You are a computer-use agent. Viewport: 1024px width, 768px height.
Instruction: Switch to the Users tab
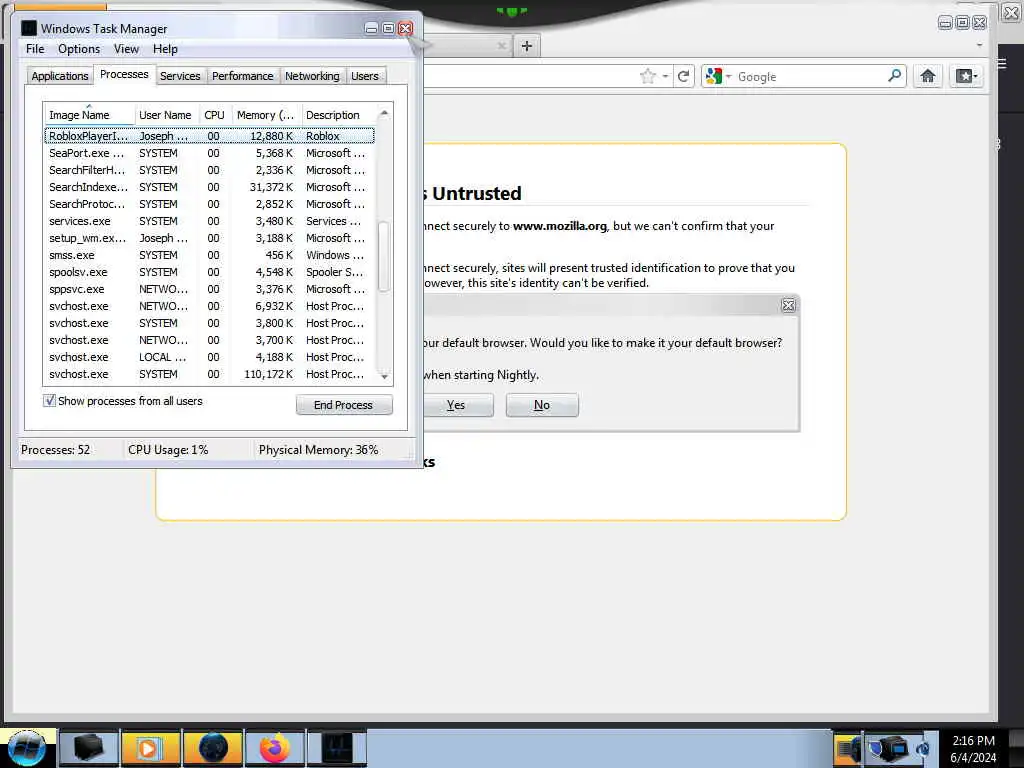click(x=364, y=76)
